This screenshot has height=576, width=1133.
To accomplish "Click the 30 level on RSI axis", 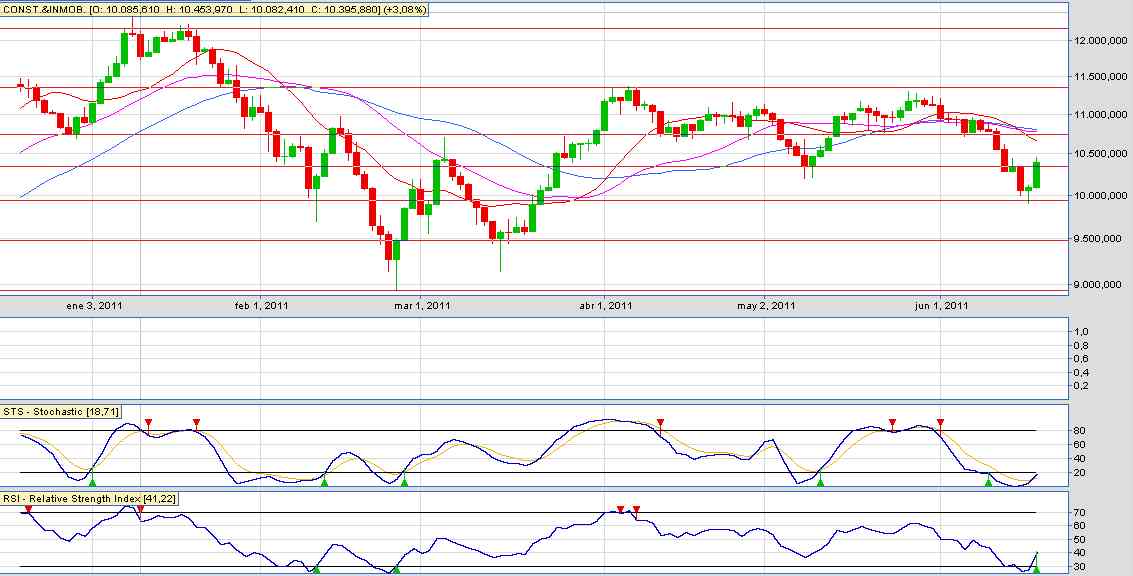I will (1078, 567).
